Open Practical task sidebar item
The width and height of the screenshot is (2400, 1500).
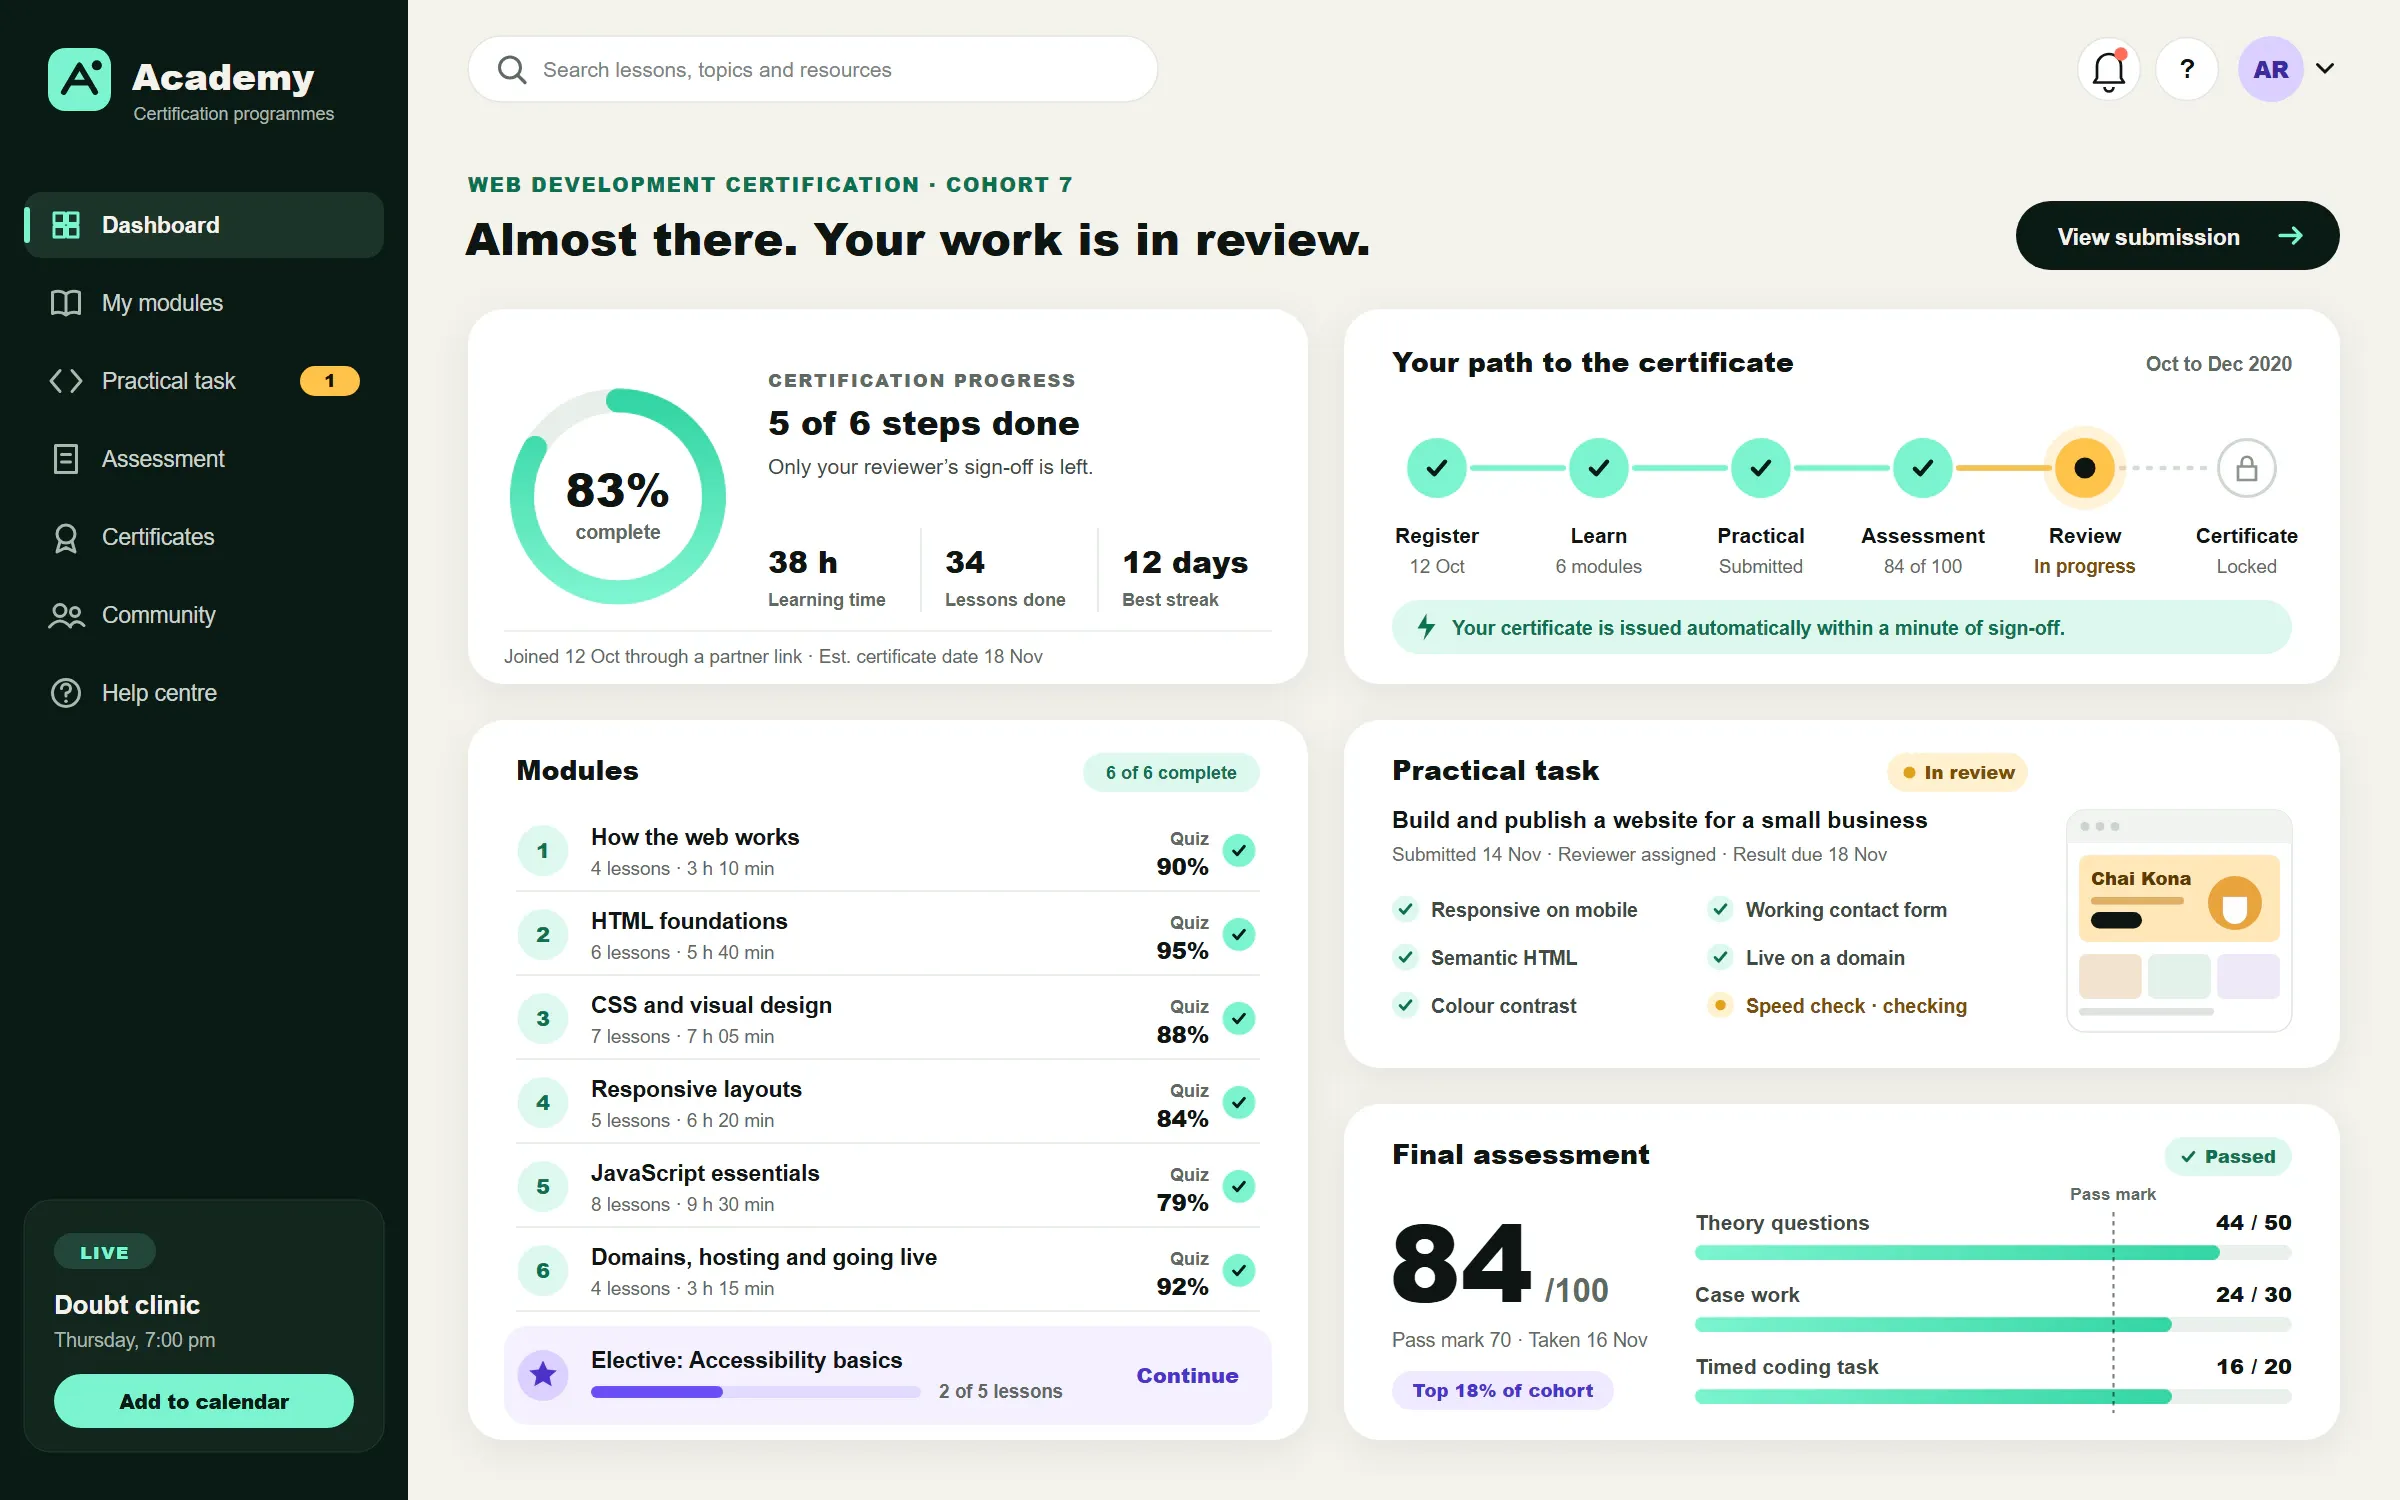[204, 381]
